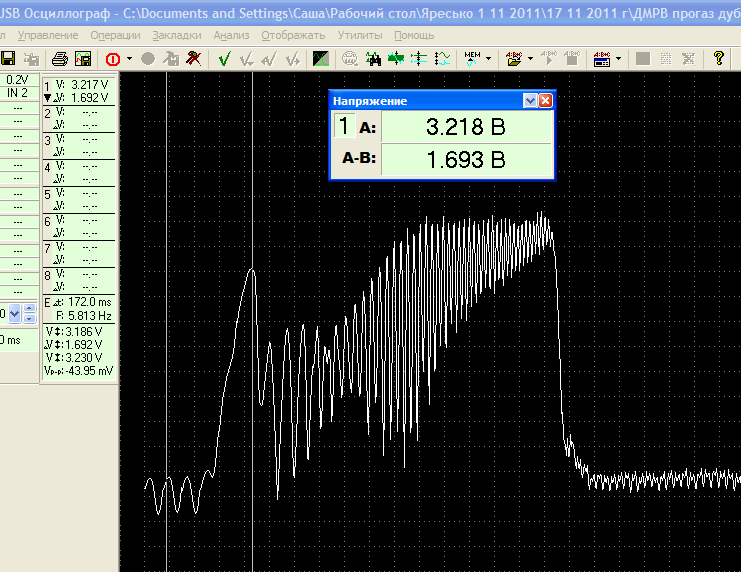This screenshot has width=741, height=572.
Task: Click the grayed dotted grid icon
Action: (666, 59)
